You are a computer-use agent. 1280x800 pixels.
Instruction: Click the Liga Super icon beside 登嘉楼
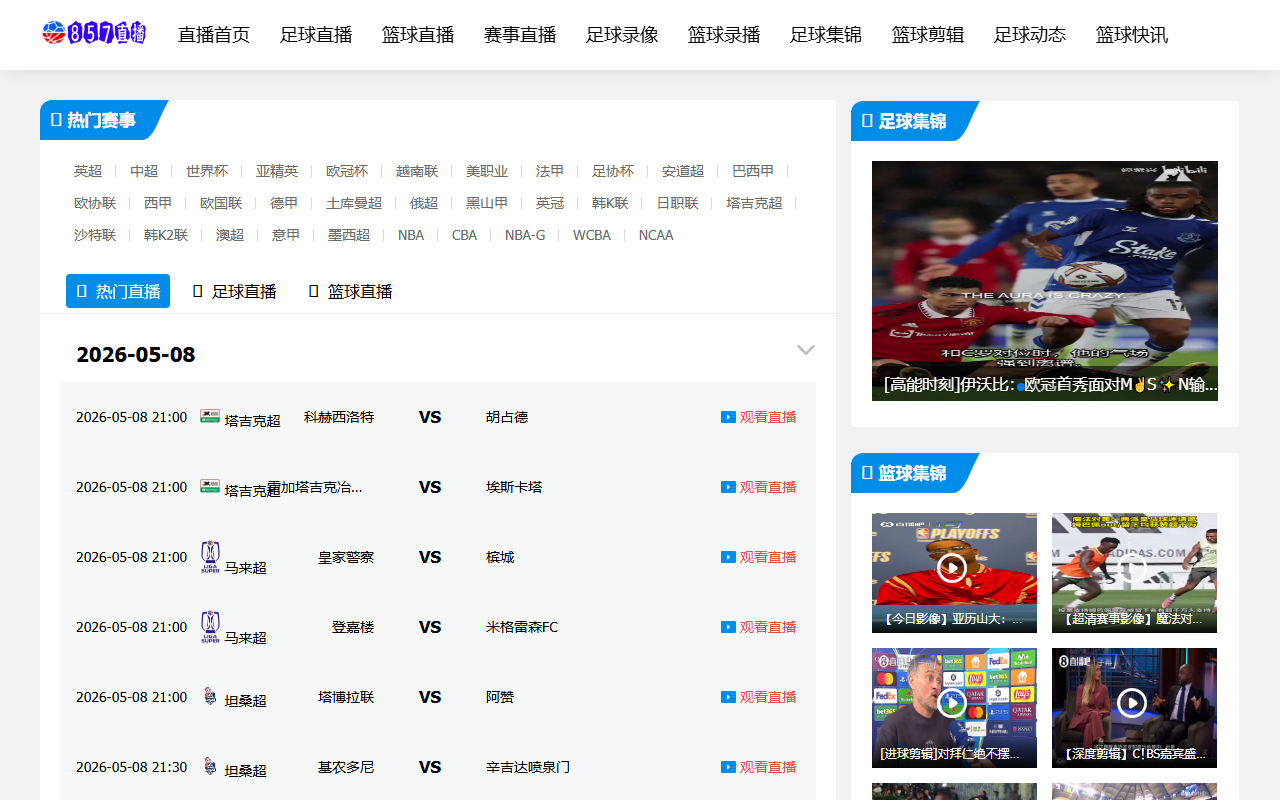click(210, 627)
